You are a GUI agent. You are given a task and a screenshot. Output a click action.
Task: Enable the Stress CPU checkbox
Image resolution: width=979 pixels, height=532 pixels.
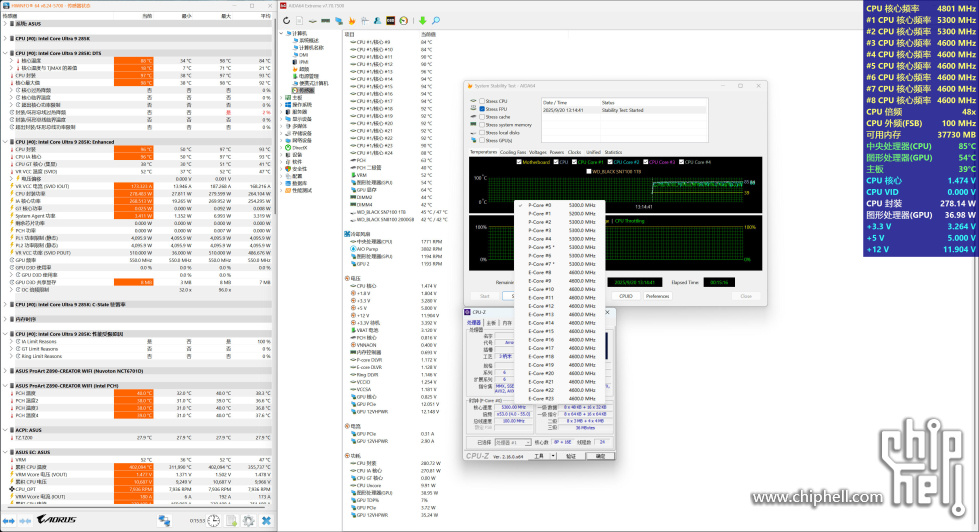coord(480,101)
